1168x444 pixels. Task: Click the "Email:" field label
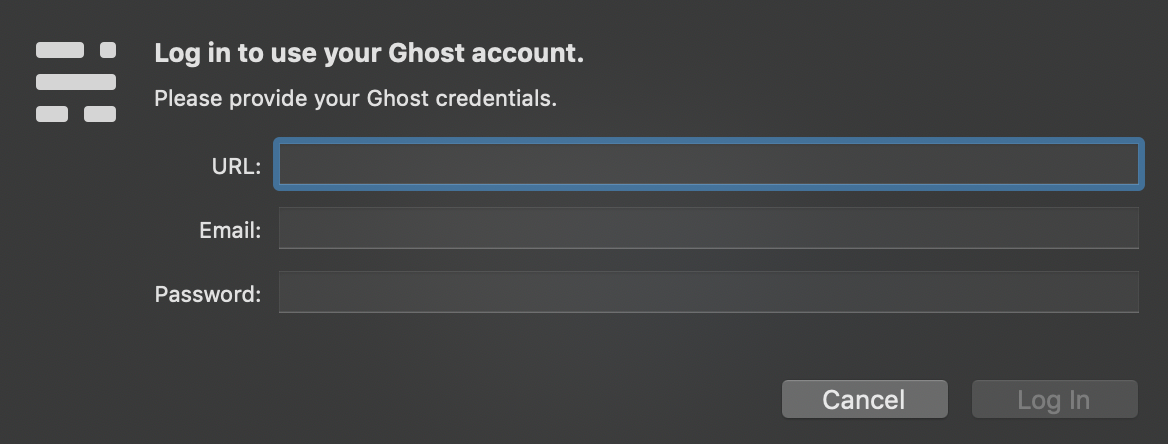point(230,231)
